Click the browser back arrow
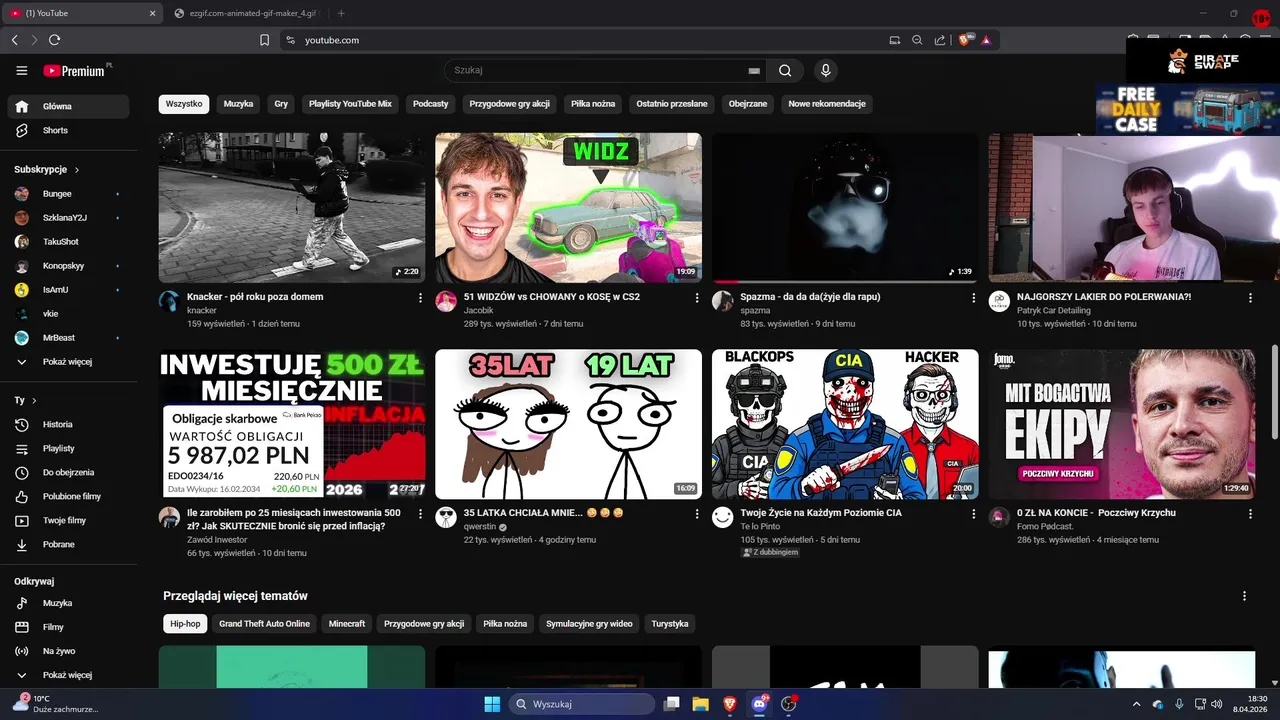This screenshot has height=720, width=1280. (14, 40)
